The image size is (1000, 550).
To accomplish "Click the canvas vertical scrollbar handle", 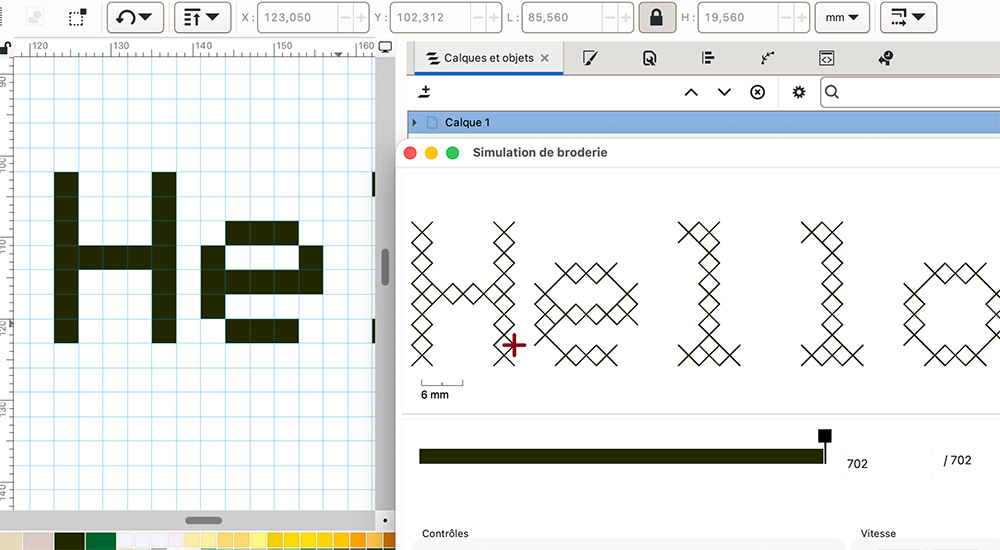I will point(385,267).
